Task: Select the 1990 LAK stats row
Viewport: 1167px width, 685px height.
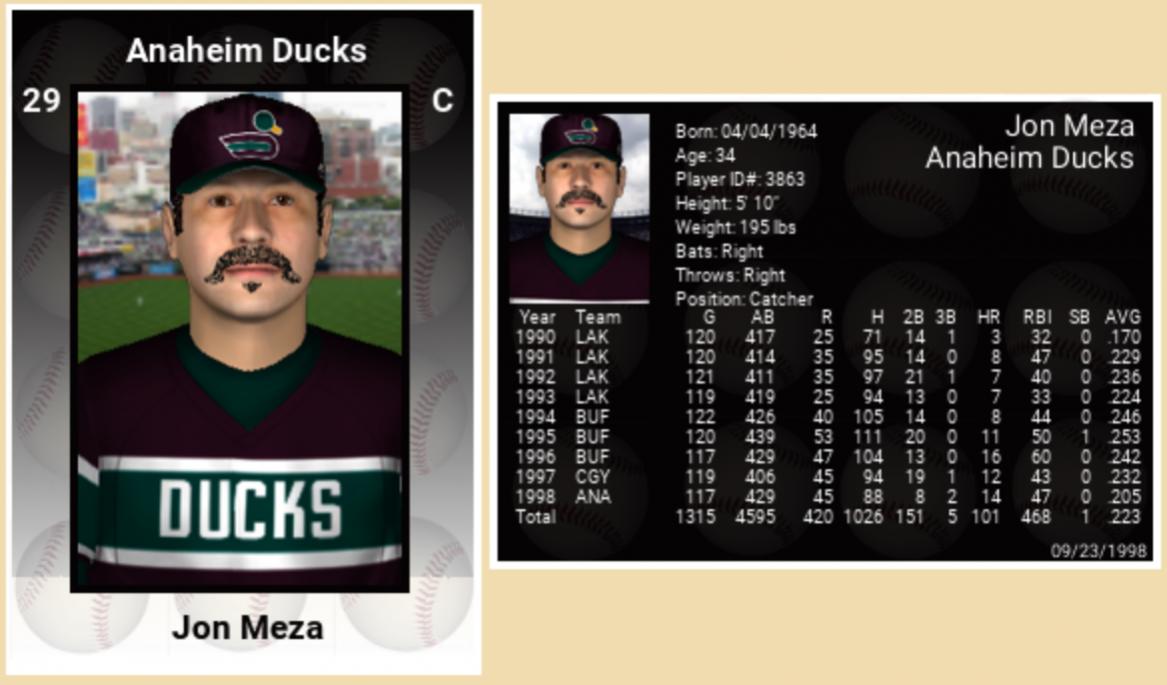Action: pyautogui.click(x=827, y=337)
